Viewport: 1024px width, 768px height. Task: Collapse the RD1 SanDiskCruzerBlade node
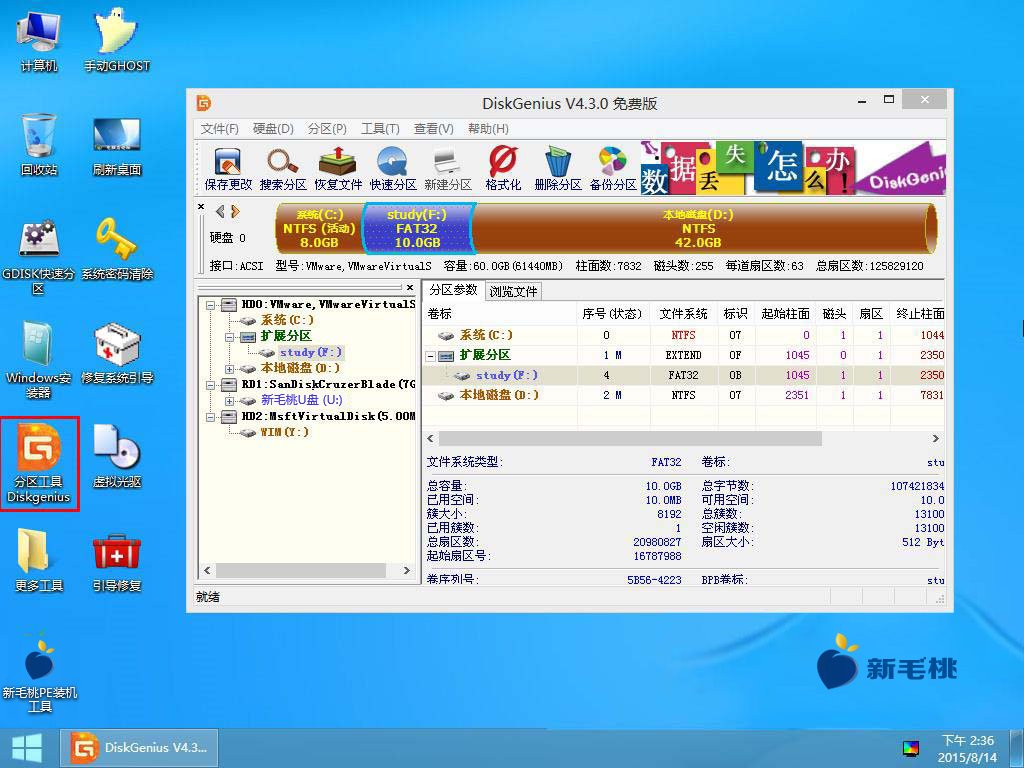pyautogui.click(x=210, y=385)
